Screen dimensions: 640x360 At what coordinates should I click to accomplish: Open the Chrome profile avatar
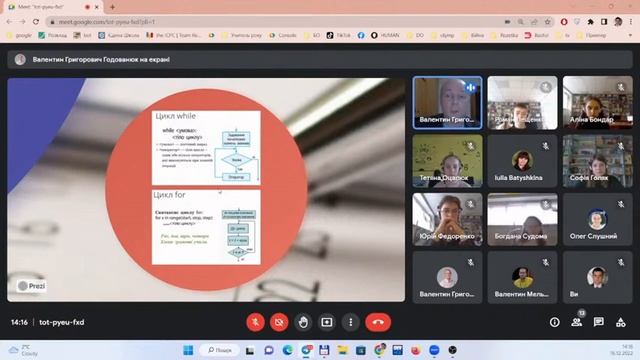coord(618,22)
